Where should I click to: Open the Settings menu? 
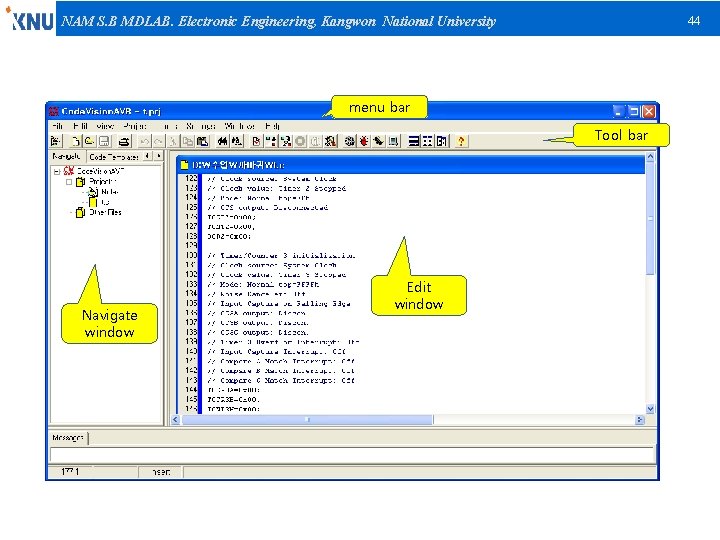pos(201,126)
